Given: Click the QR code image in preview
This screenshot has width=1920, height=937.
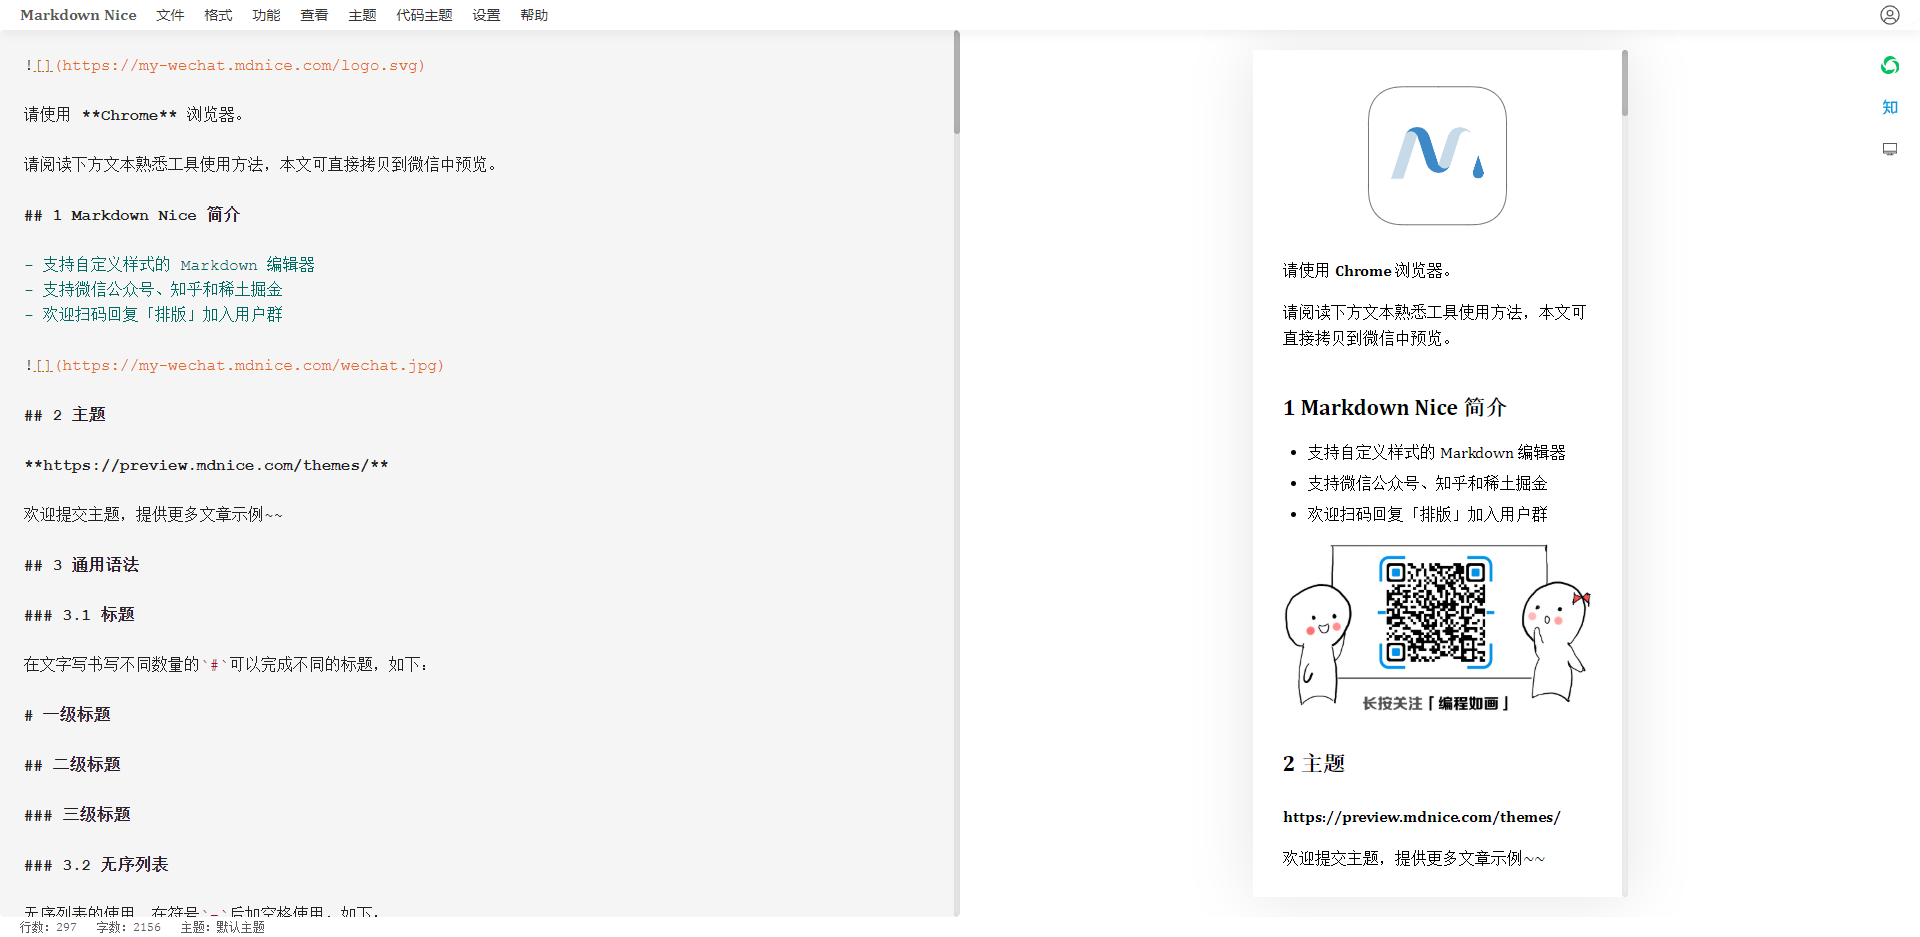Looking at the screenshot, I should [x=1437, y=628].
